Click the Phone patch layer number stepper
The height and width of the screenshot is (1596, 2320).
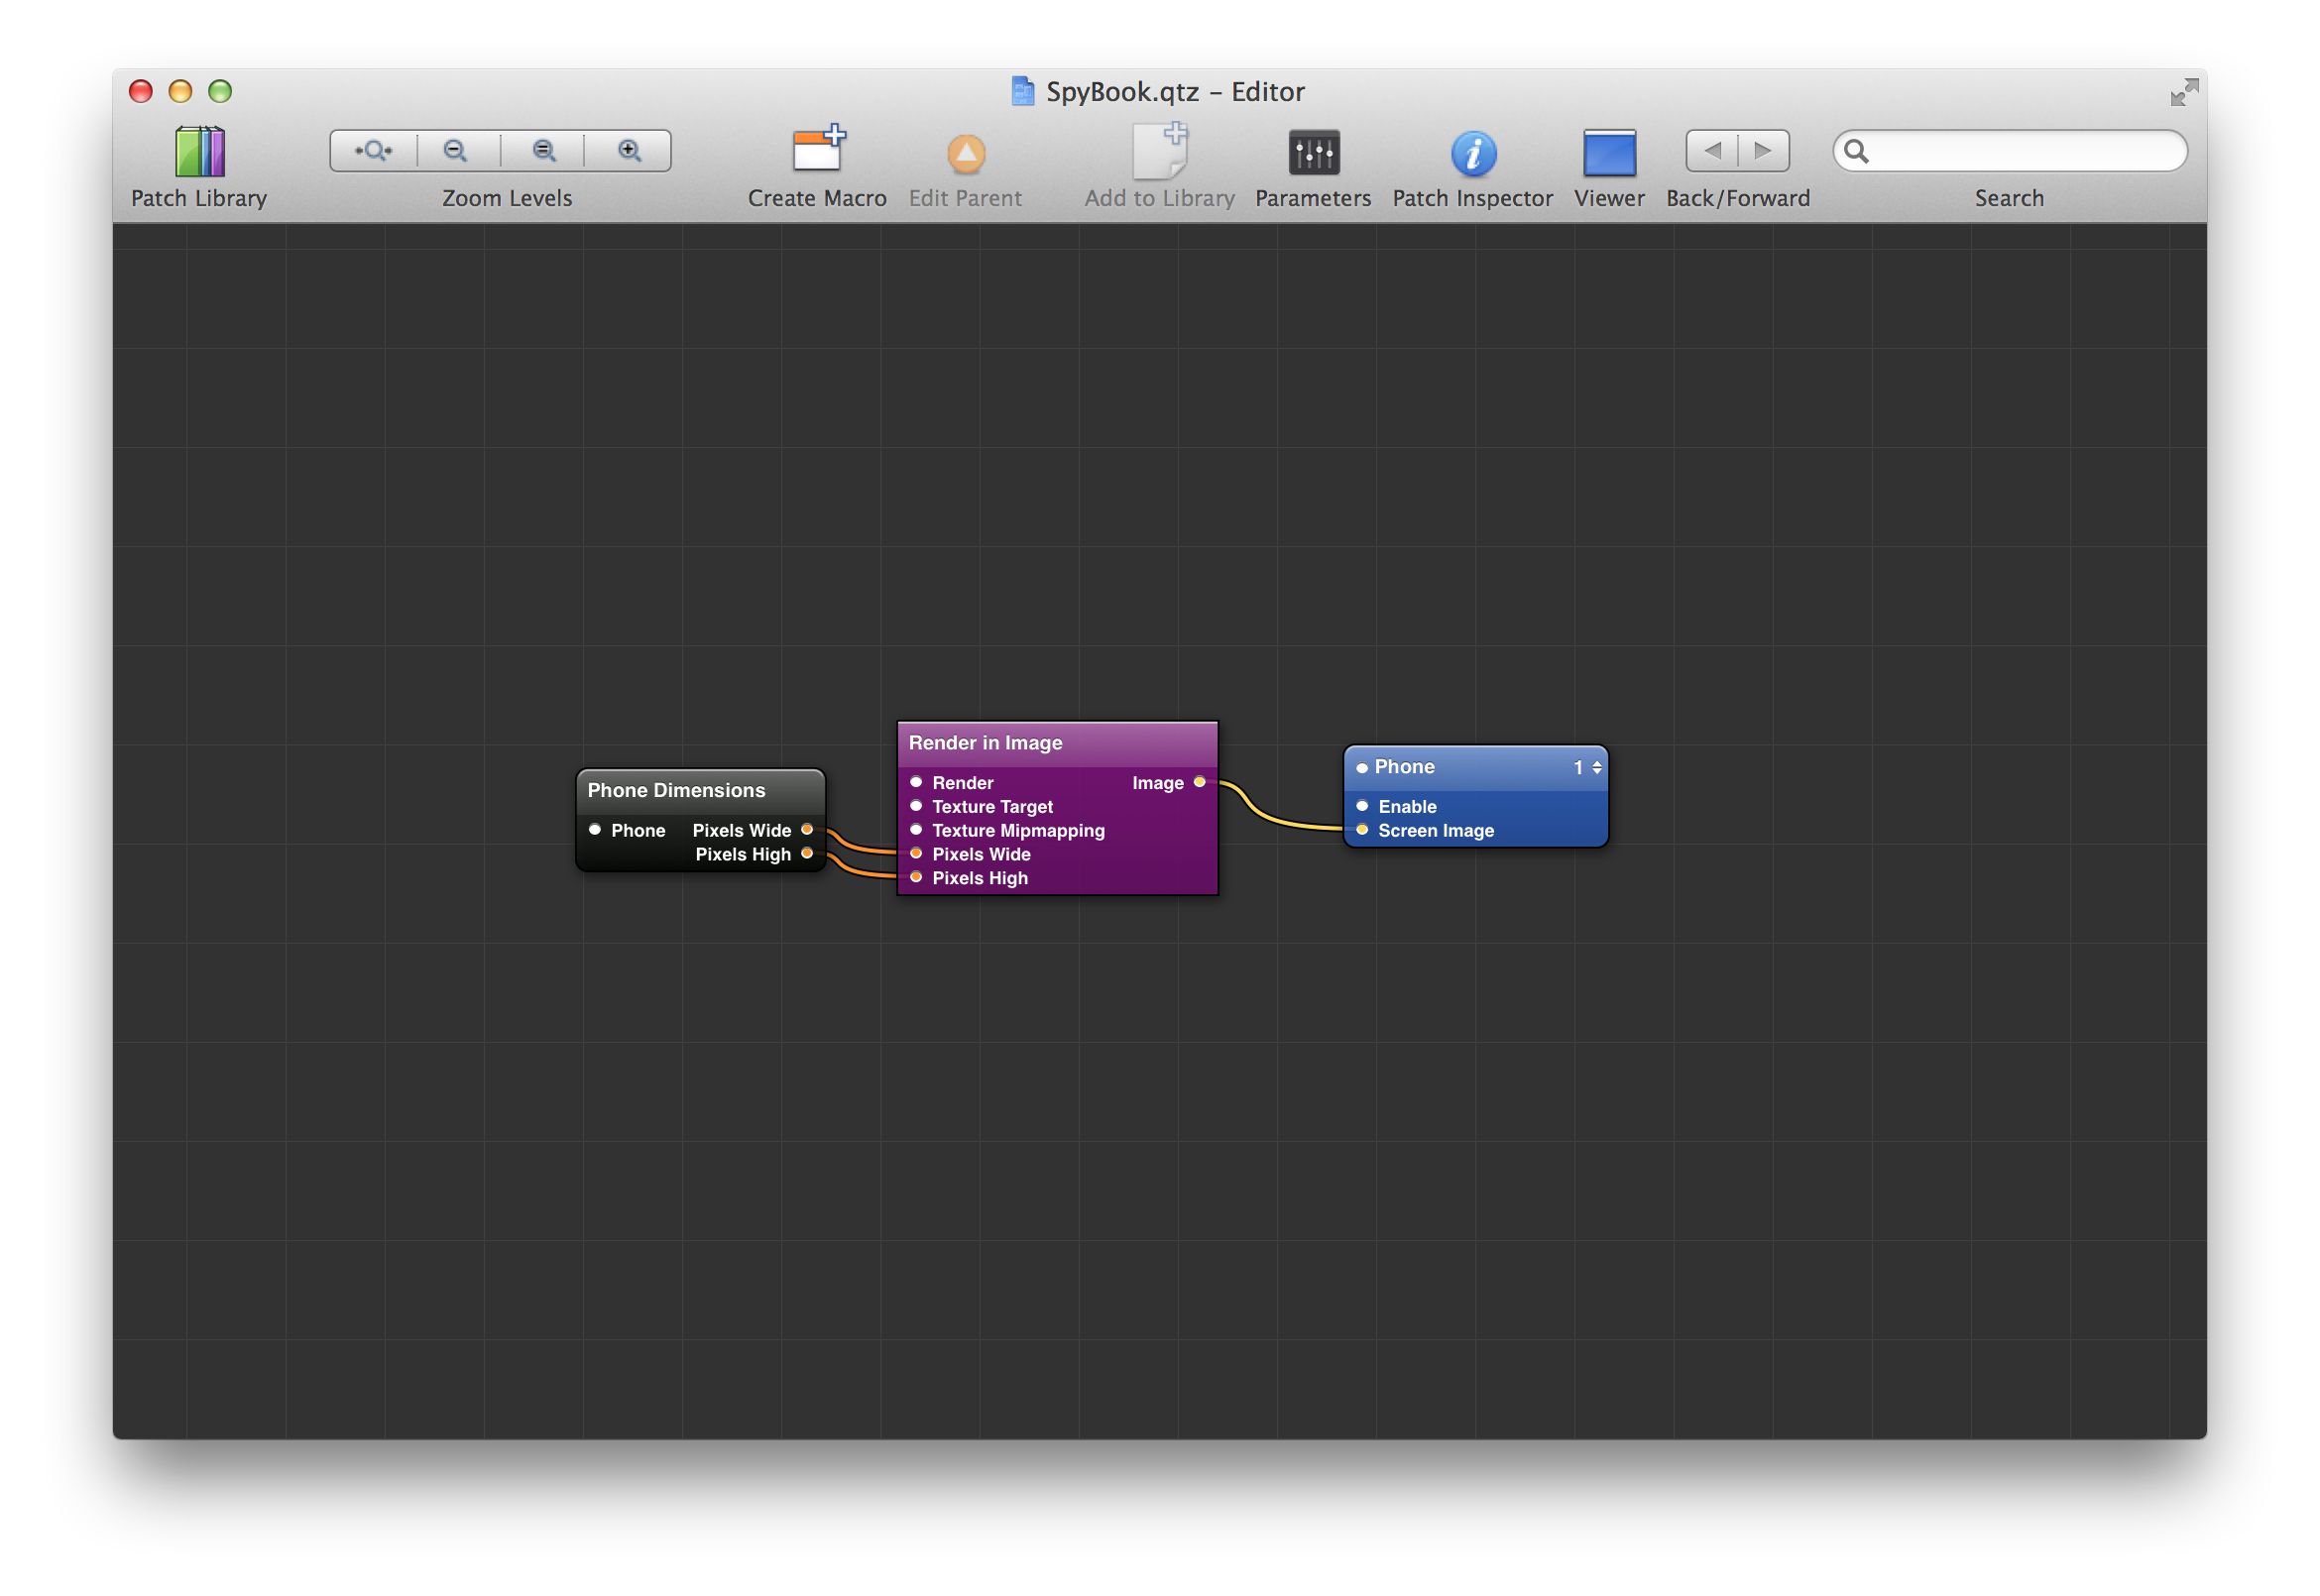click(x=1597, y=768)
